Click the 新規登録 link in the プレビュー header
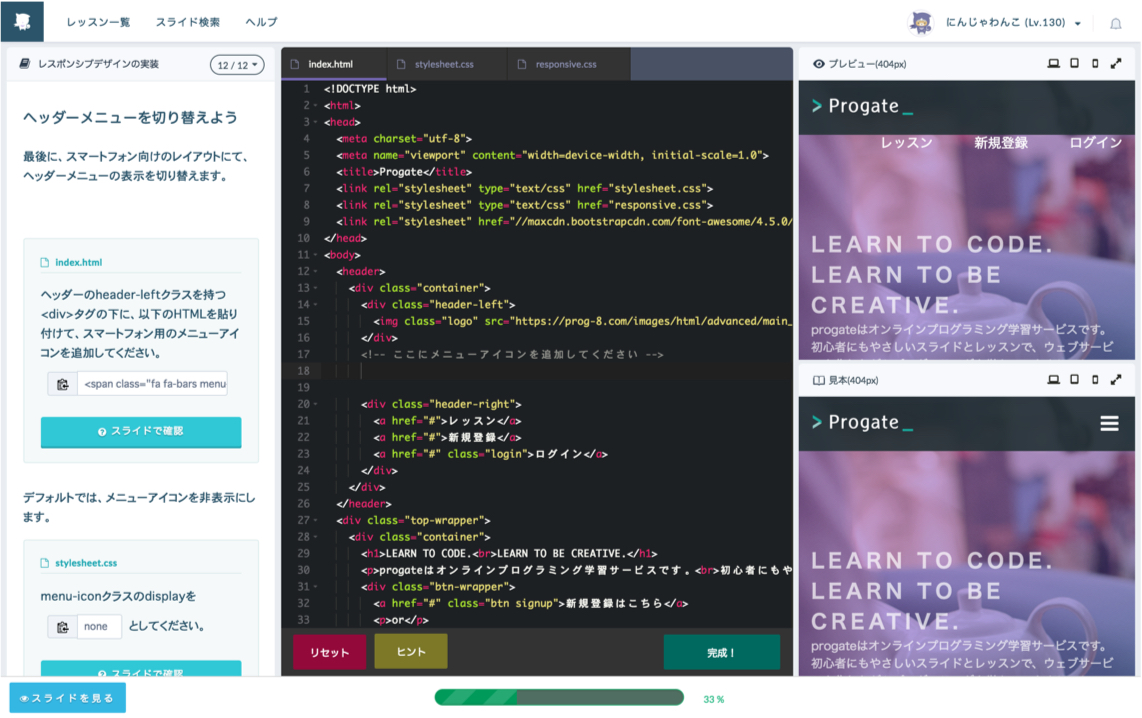1142x718 pixels. pyautogui.click(x=1001, y=143)
